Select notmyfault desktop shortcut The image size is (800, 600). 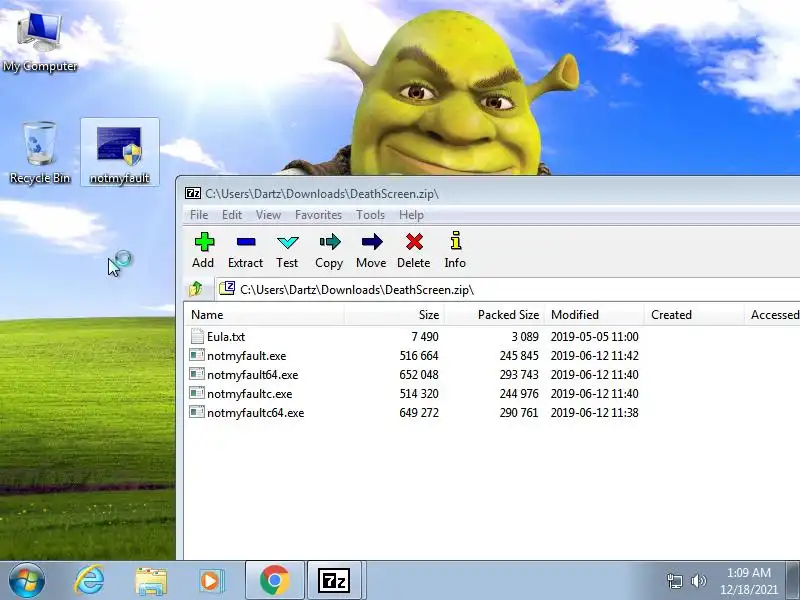coord(119,152)
